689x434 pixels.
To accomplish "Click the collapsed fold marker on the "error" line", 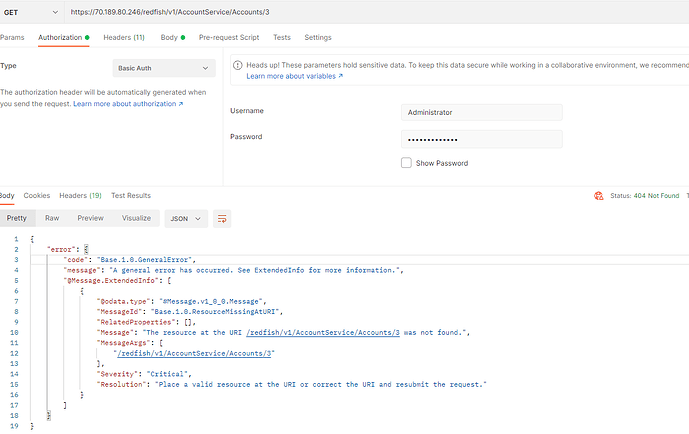I will [x=86, y=248].
